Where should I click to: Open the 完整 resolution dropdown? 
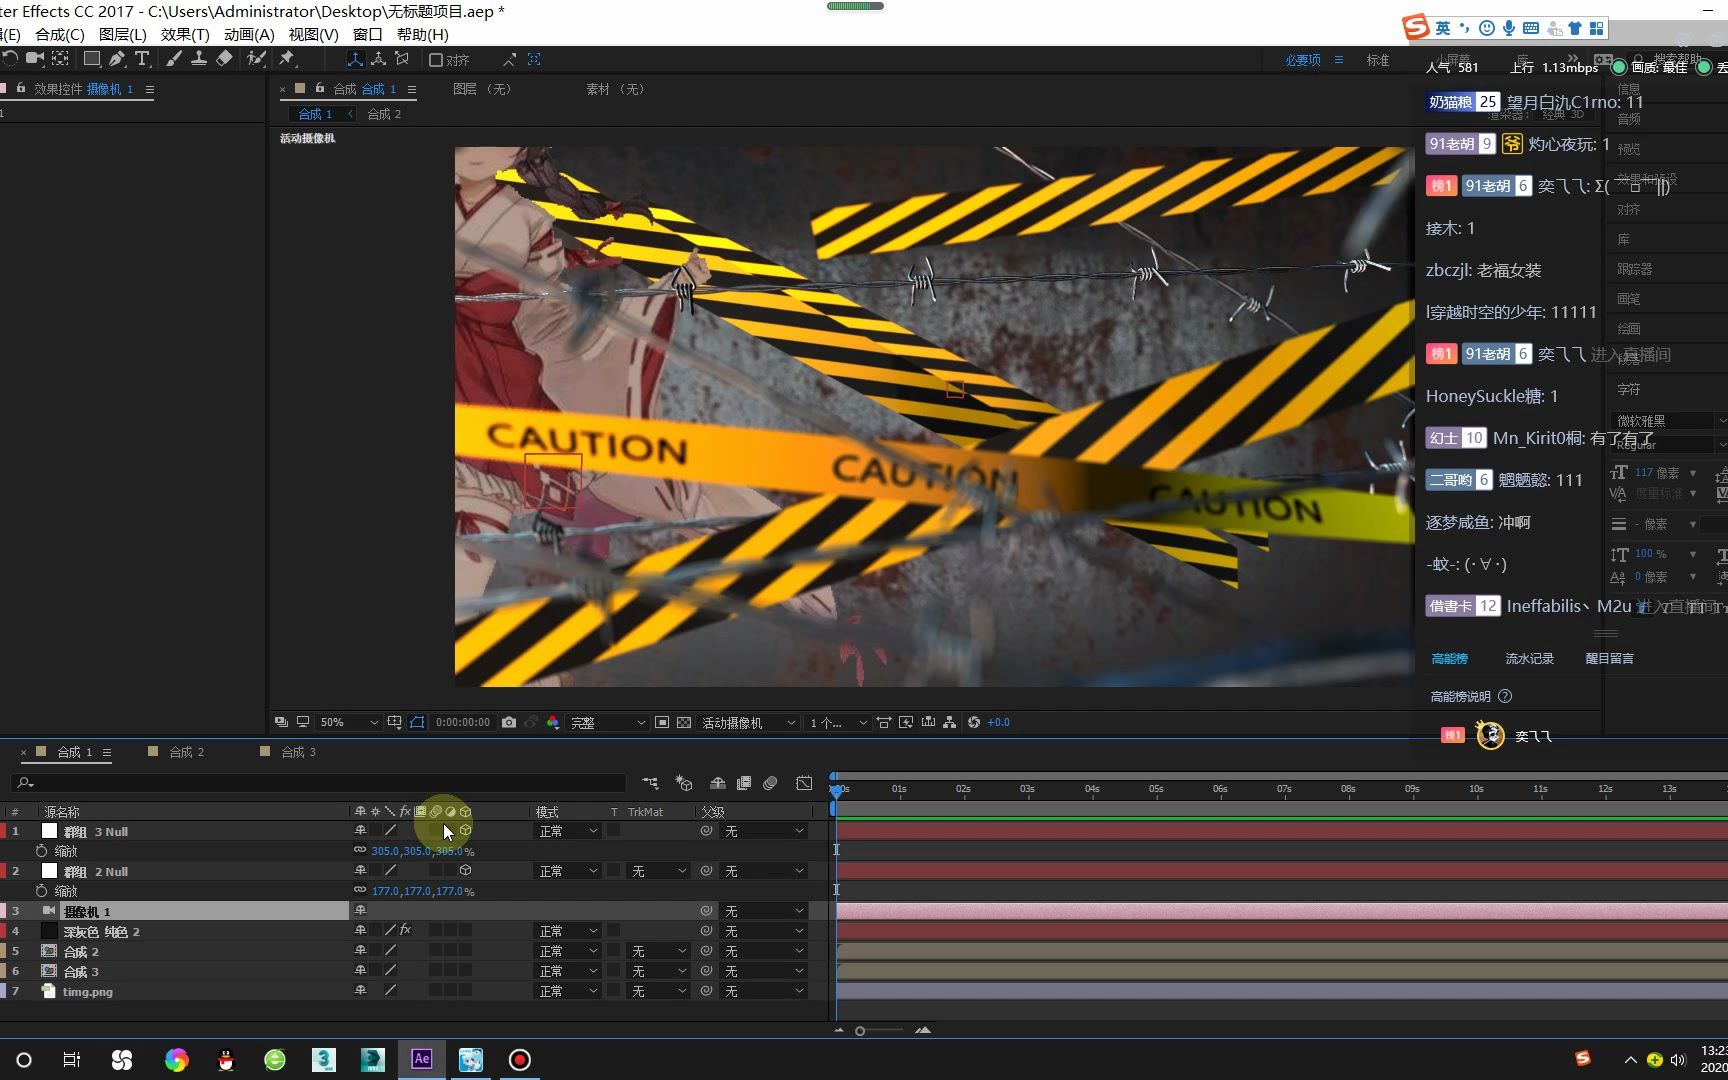click(x=608, y=722)
